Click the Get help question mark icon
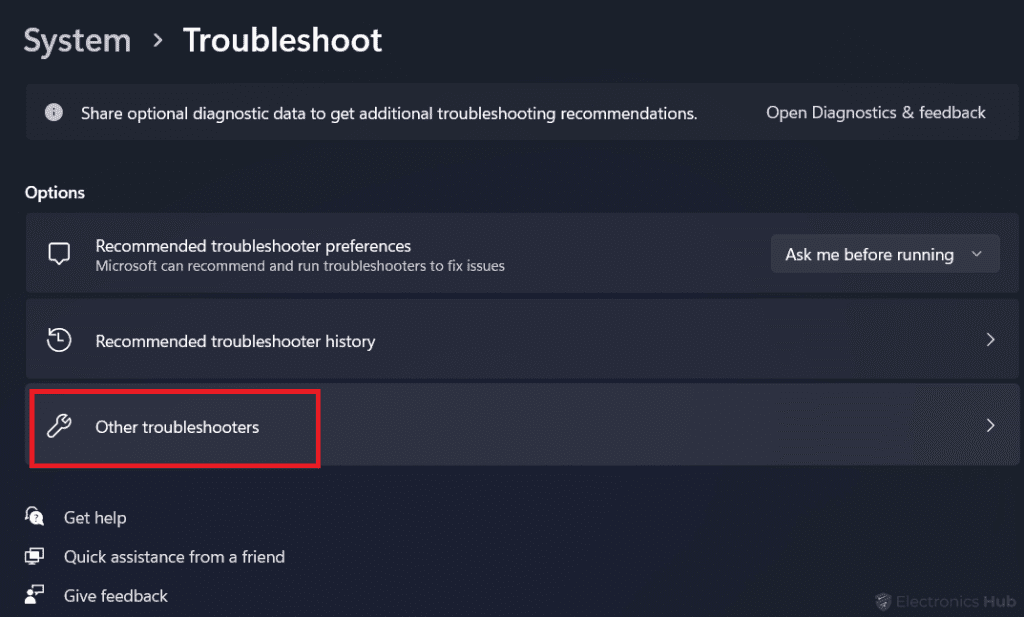The height and width of the screenshot is (617, 1024). pos(34,517)
